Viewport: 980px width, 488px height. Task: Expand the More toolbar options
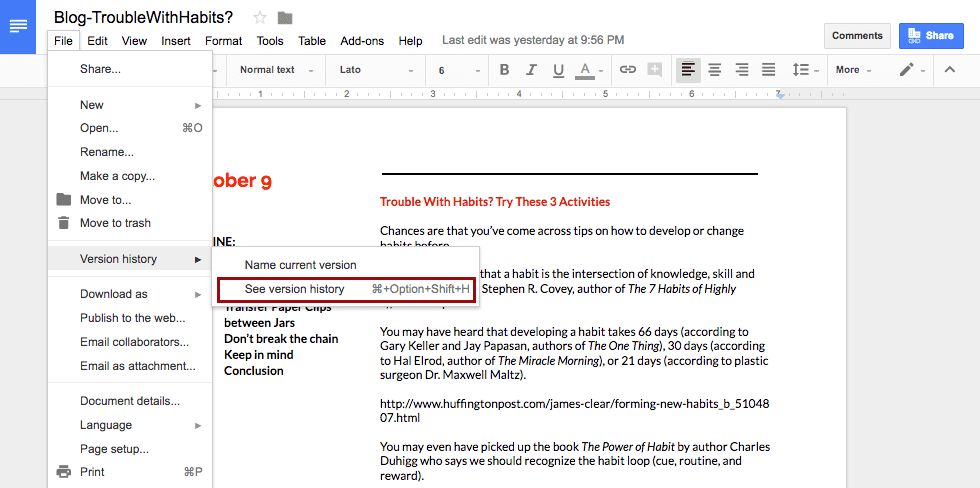point(853,70)
